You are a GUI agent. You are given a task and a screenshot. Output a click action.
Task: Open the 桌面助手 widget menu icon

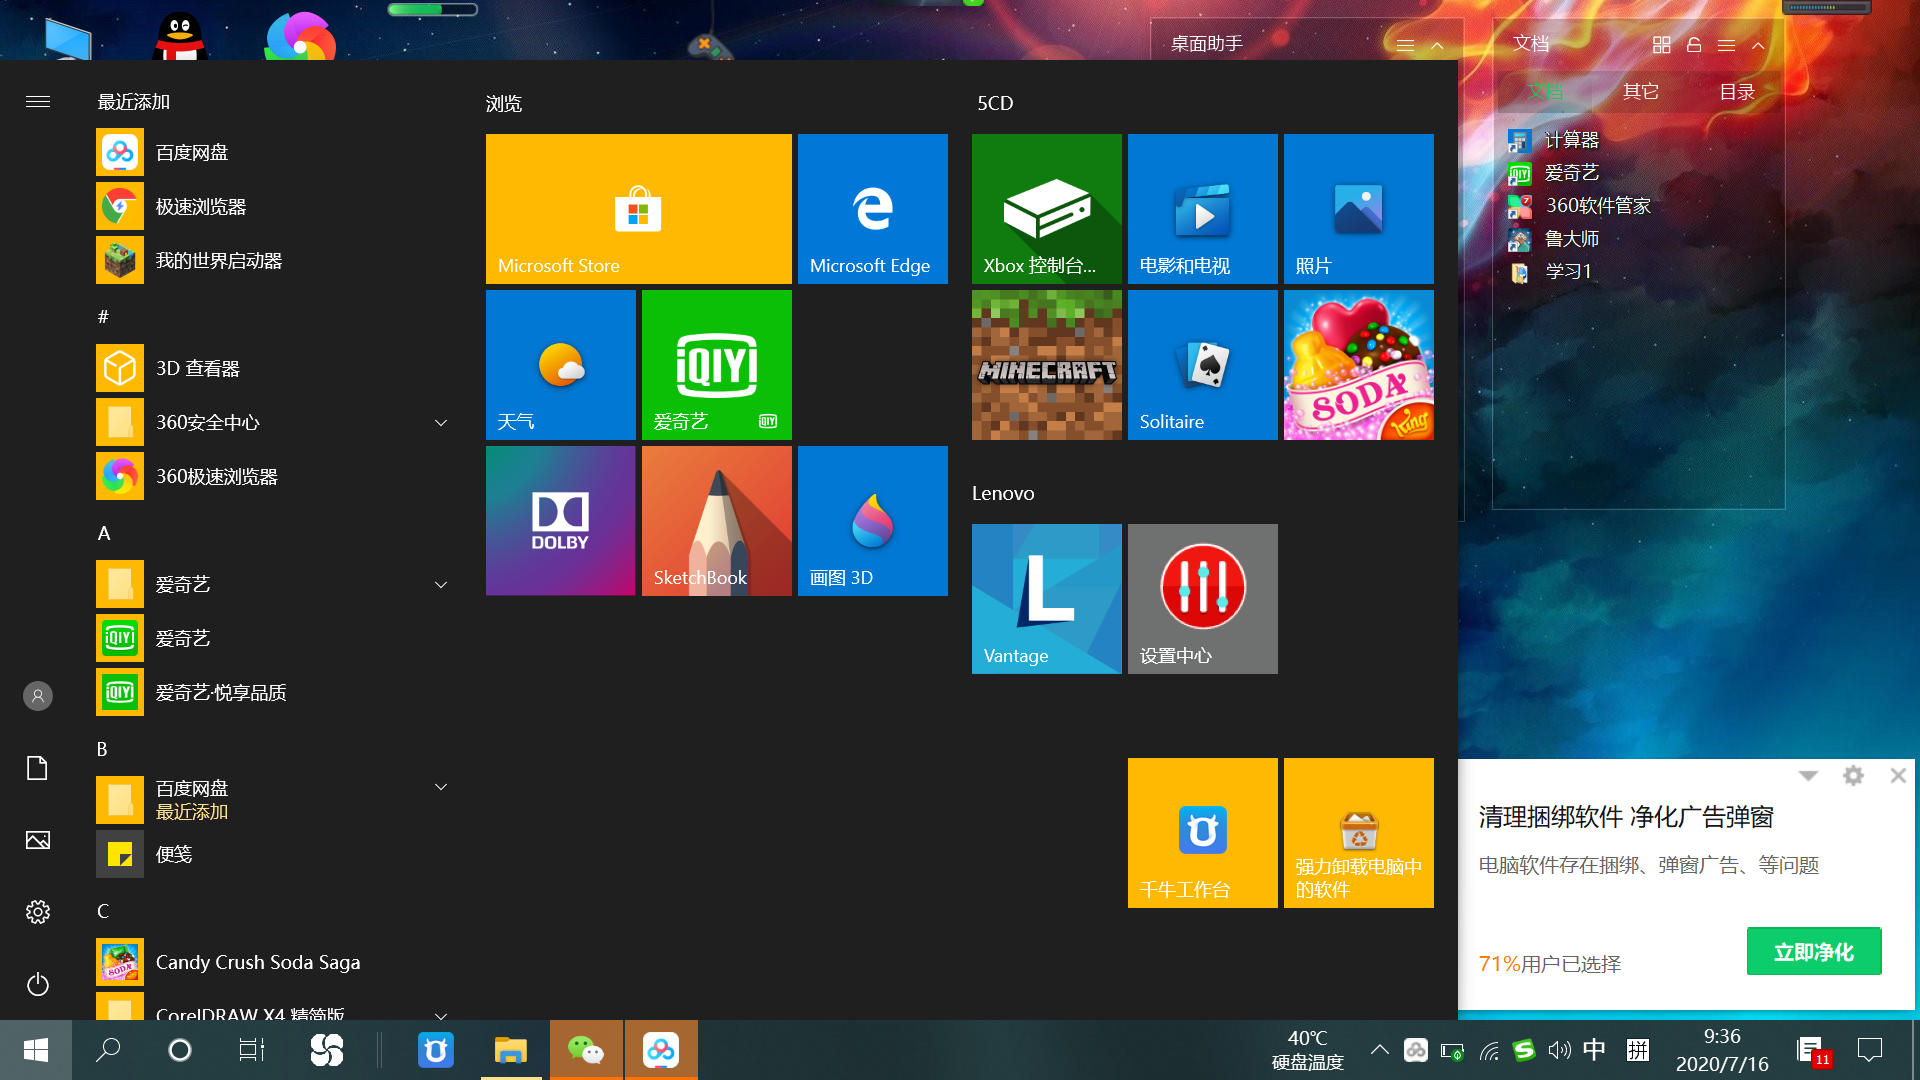click(x=1405, y=45)
